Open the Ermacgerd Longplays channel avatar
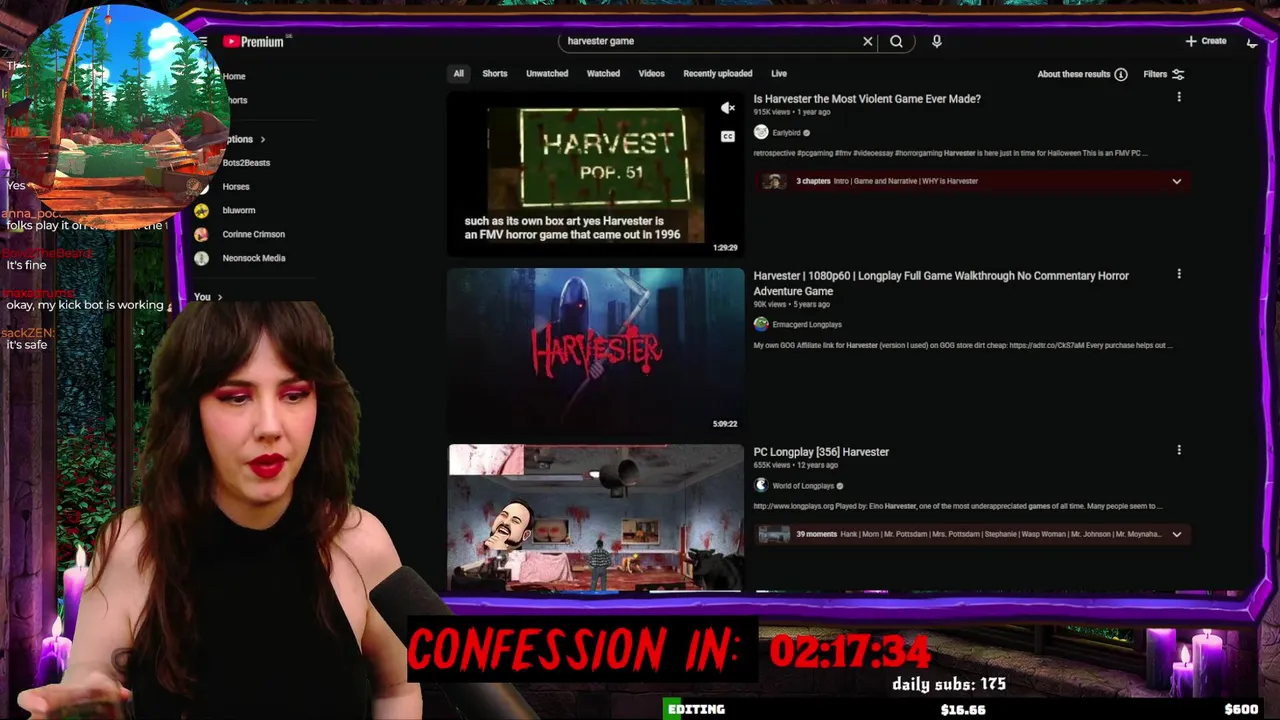 [x=761, y=324]
